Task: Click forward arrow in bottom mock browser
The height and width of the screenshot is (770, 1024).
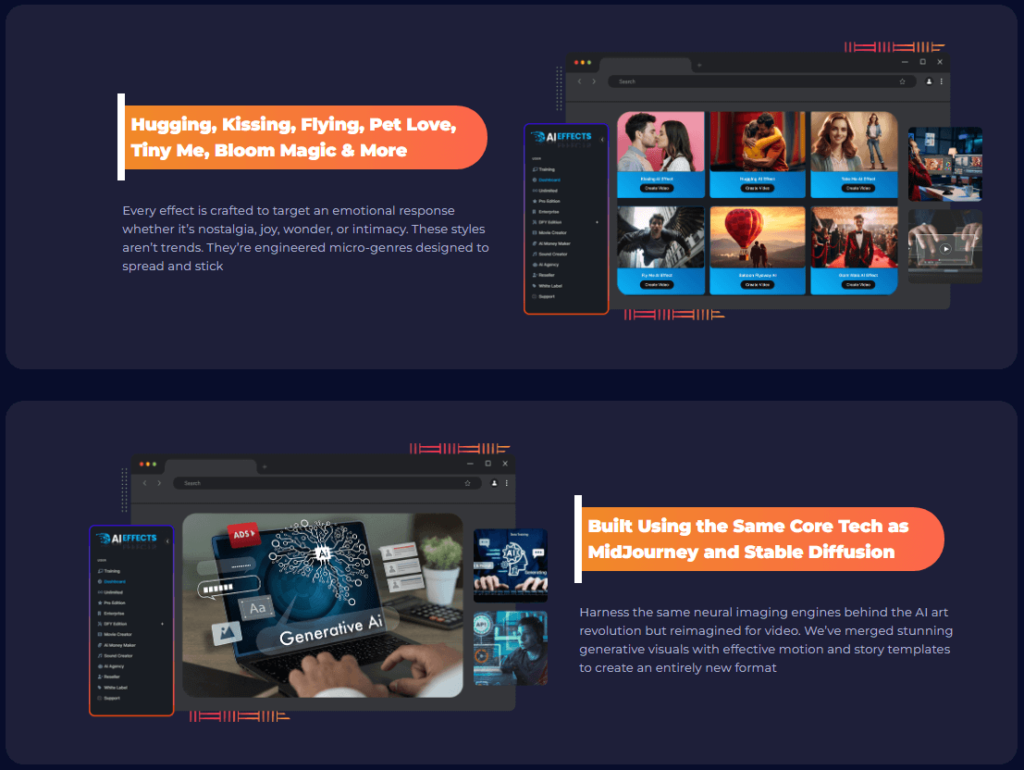Action: (159, 483)
